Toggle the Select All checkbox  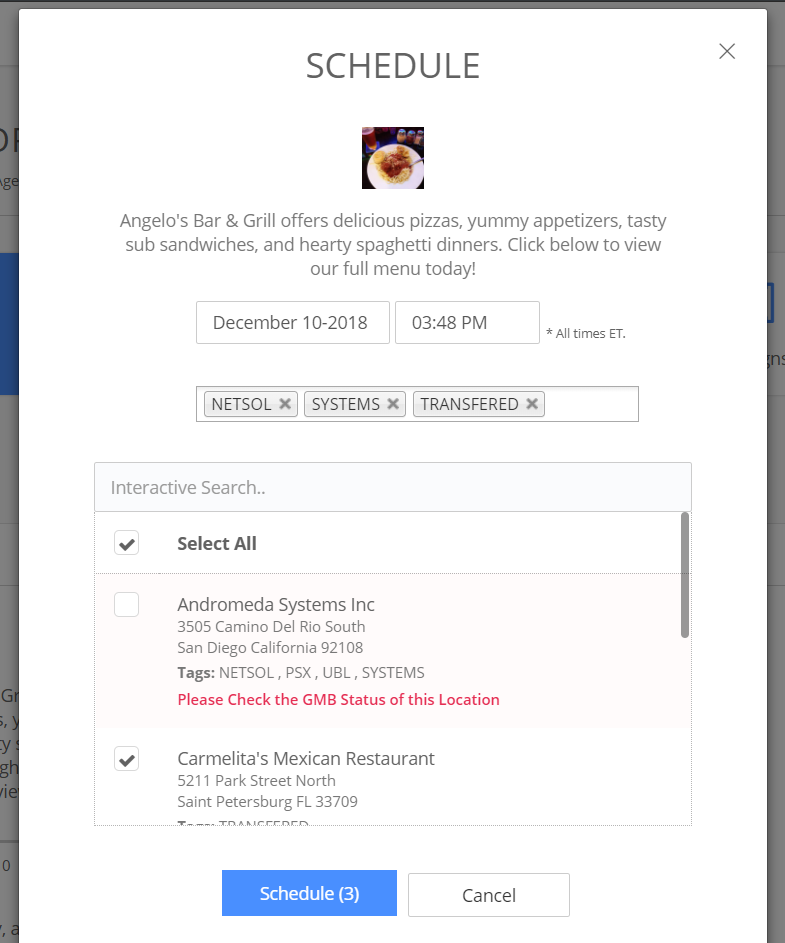coord(127,543)
